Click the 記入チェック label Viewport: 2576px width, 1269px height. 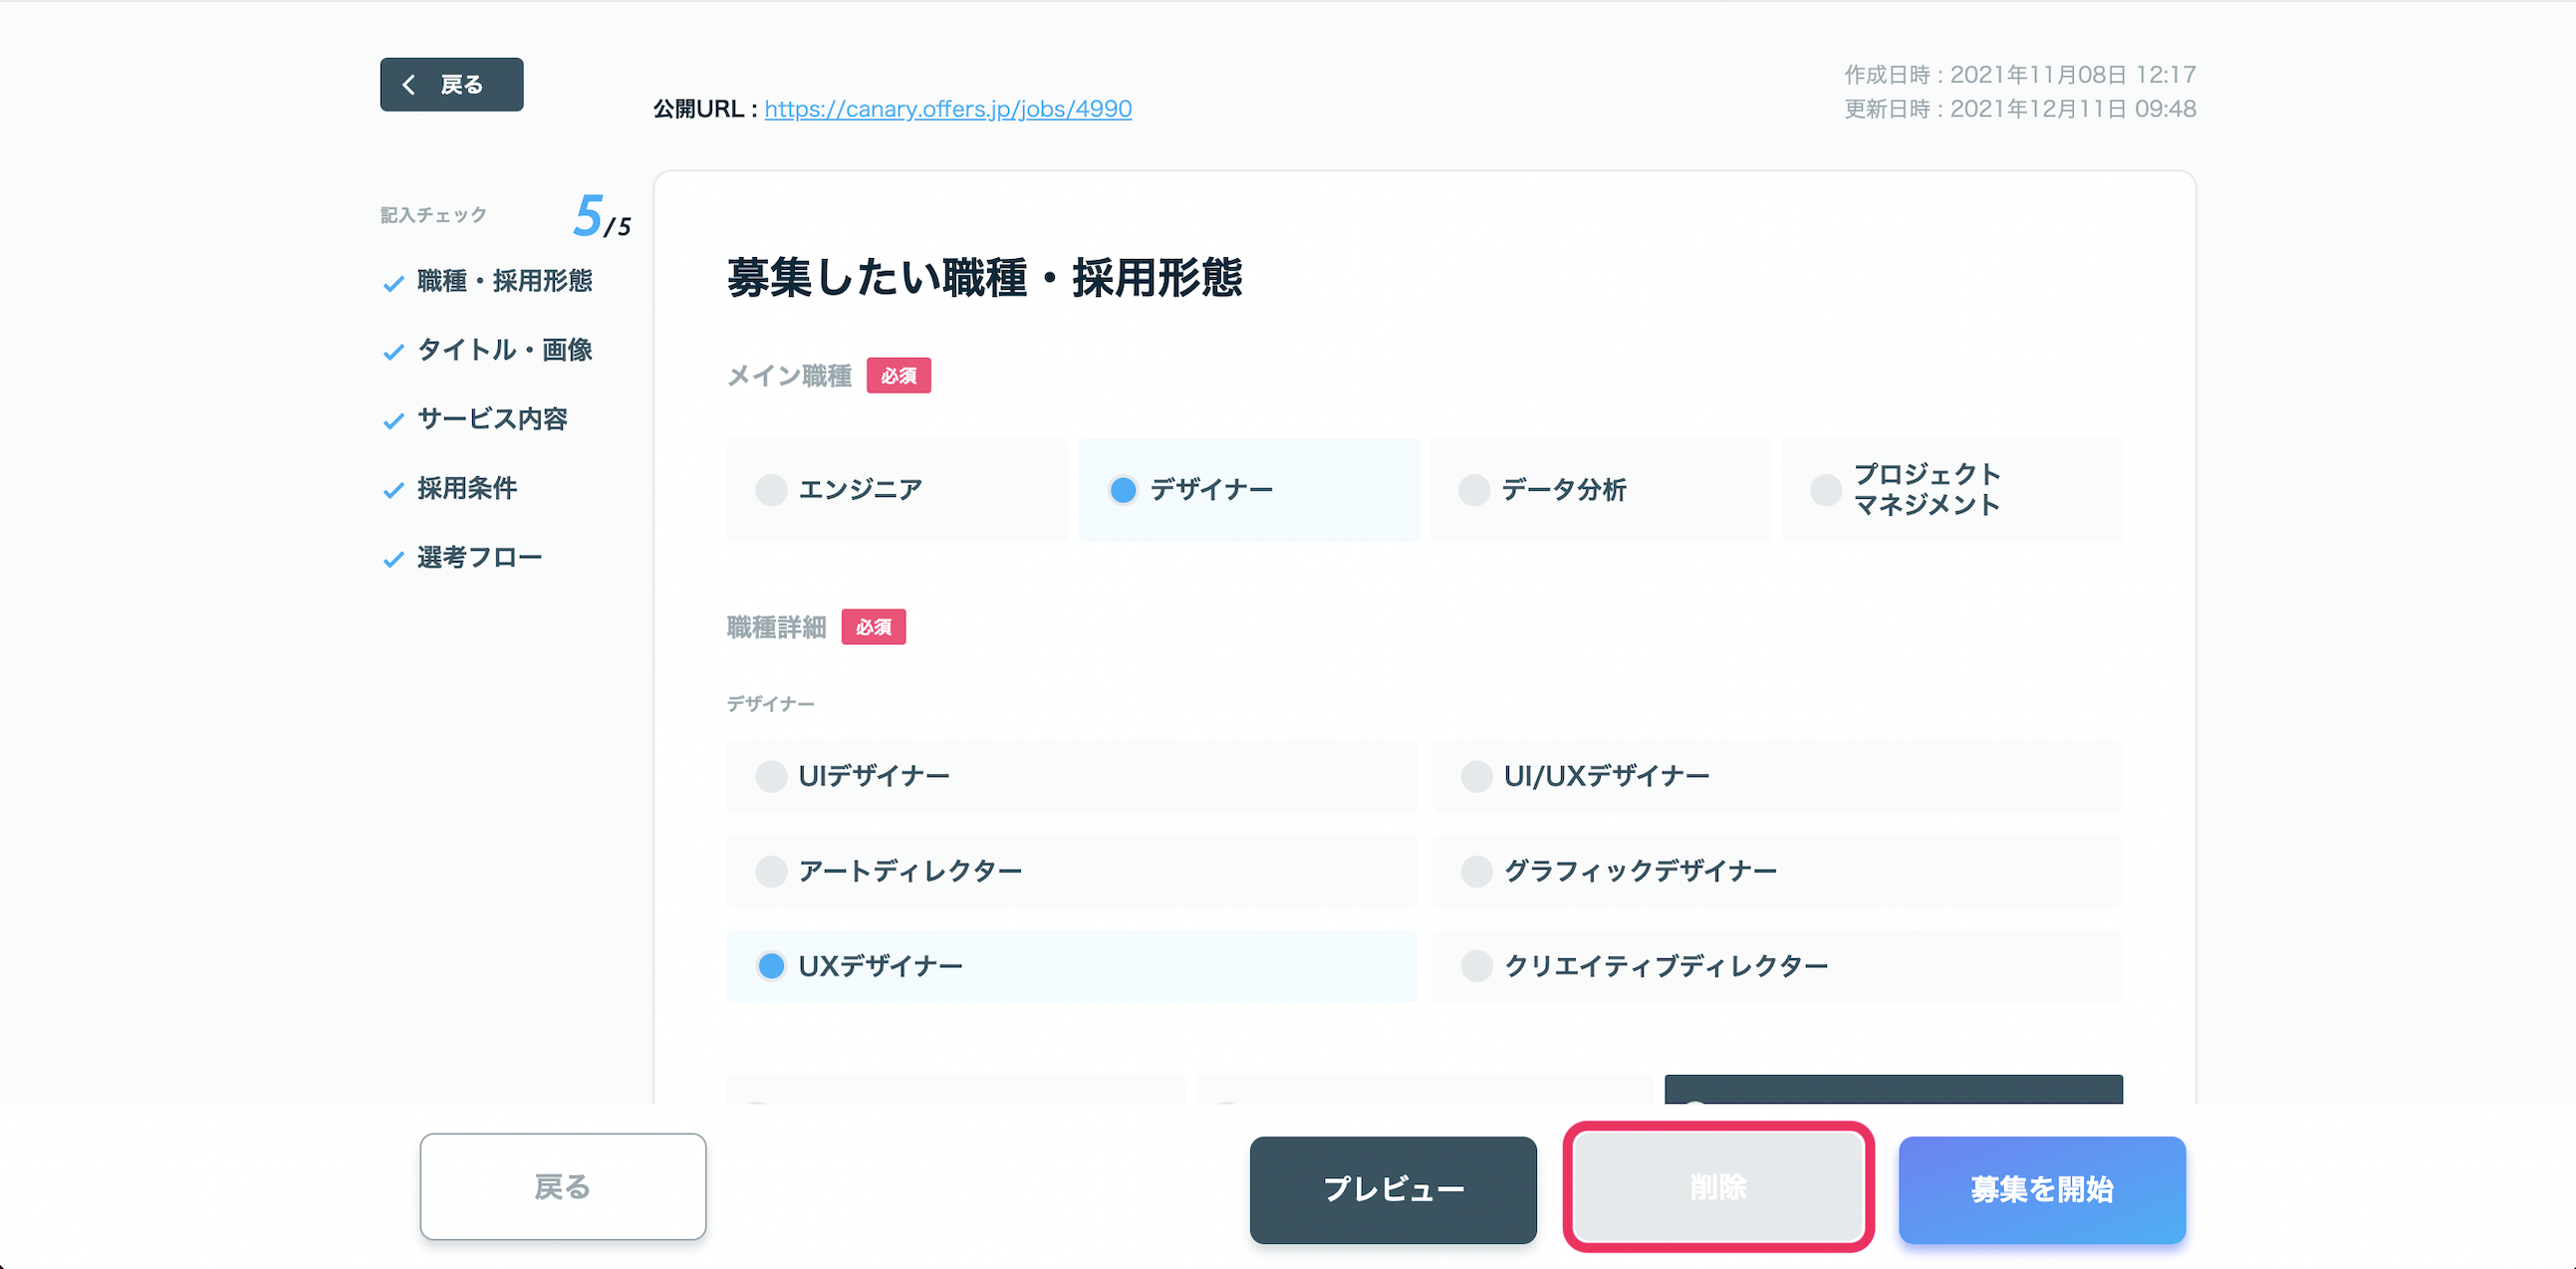(433, 215)
